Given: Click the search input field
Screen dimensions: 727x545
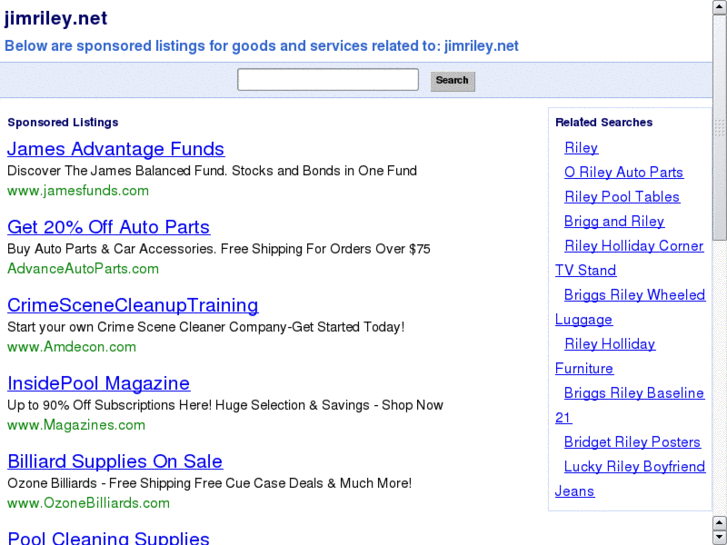Looking at the screenshot, I should (x=328, y=80).
